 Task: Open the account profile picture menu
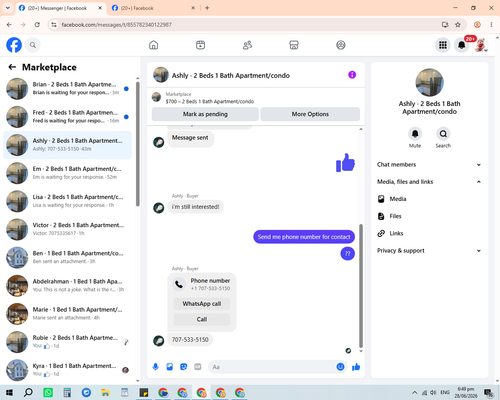coord(480,45)
